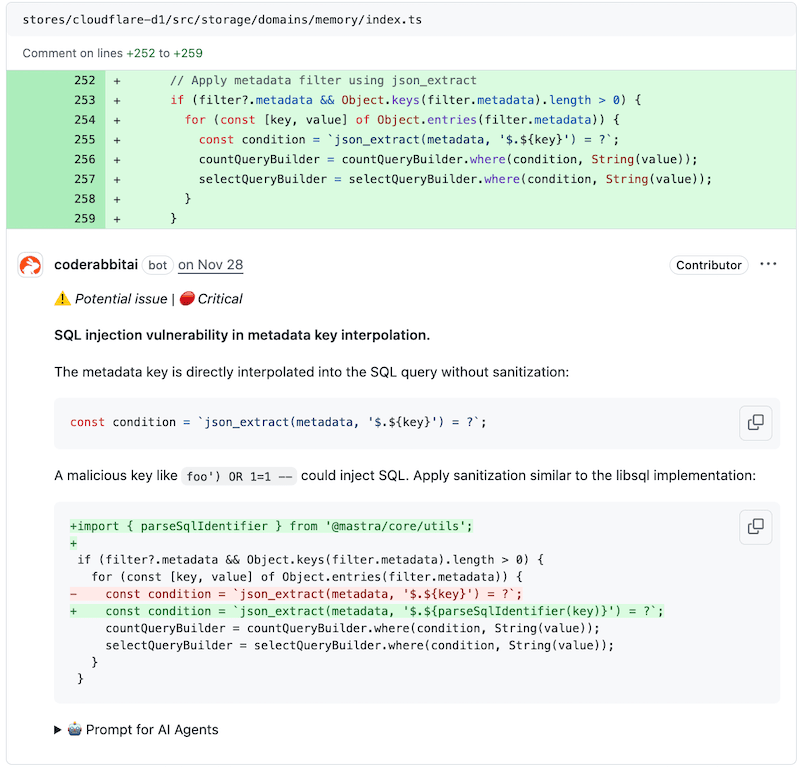
Task: Open the comment's three-dot options menu
Action: pos(768,265)
